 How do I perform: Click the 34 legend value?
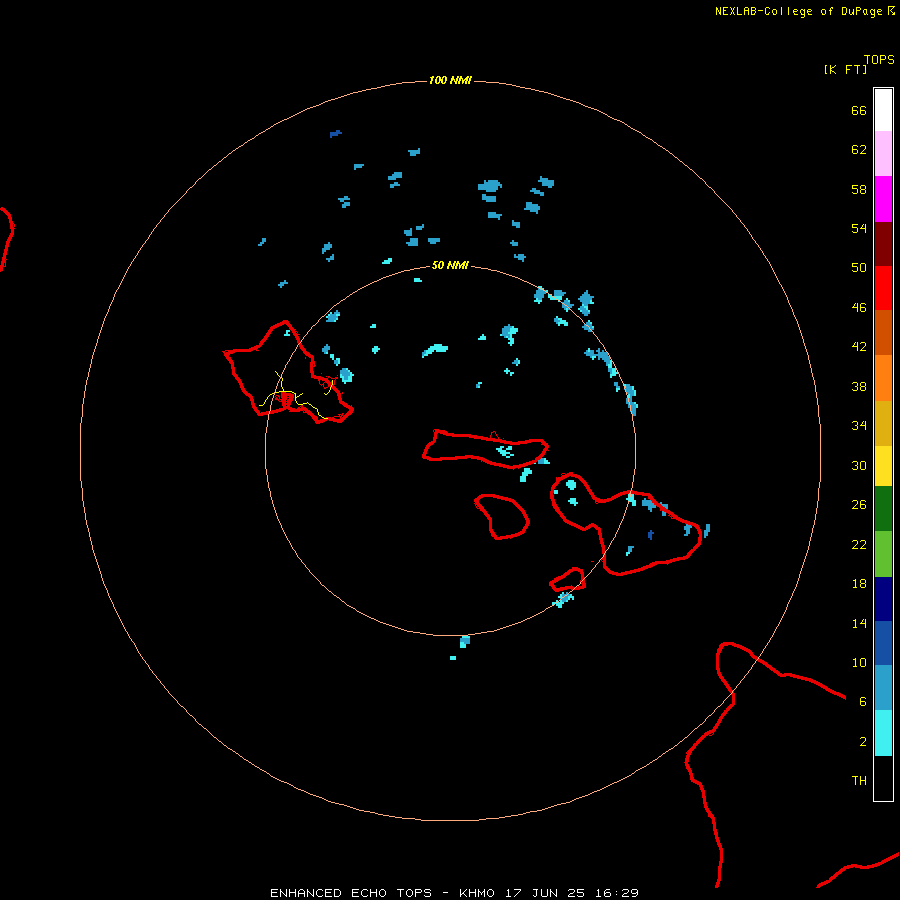click(859, 426)
